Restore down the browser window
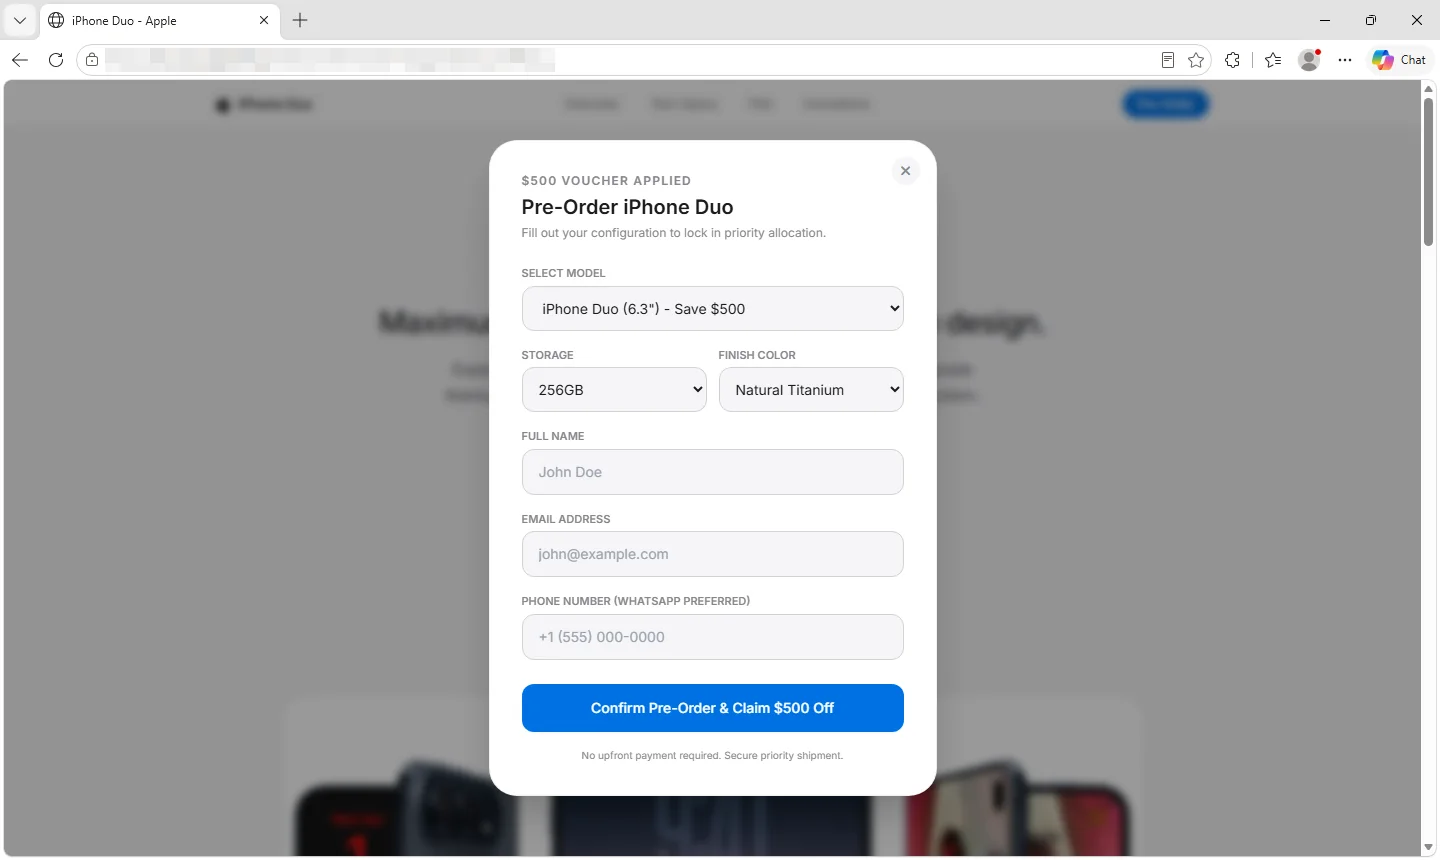The image size is (1440, 860). point(1371,20)
